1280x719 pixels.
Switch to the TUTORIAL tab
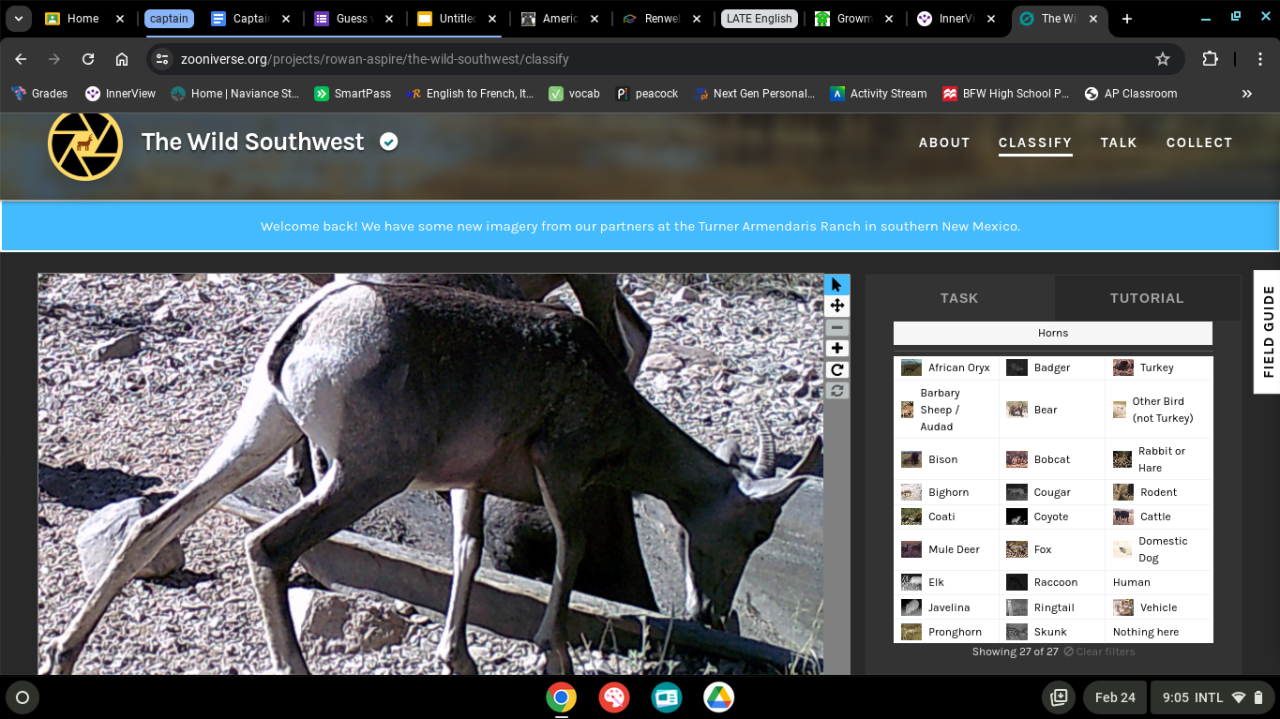click(1147, 298)
